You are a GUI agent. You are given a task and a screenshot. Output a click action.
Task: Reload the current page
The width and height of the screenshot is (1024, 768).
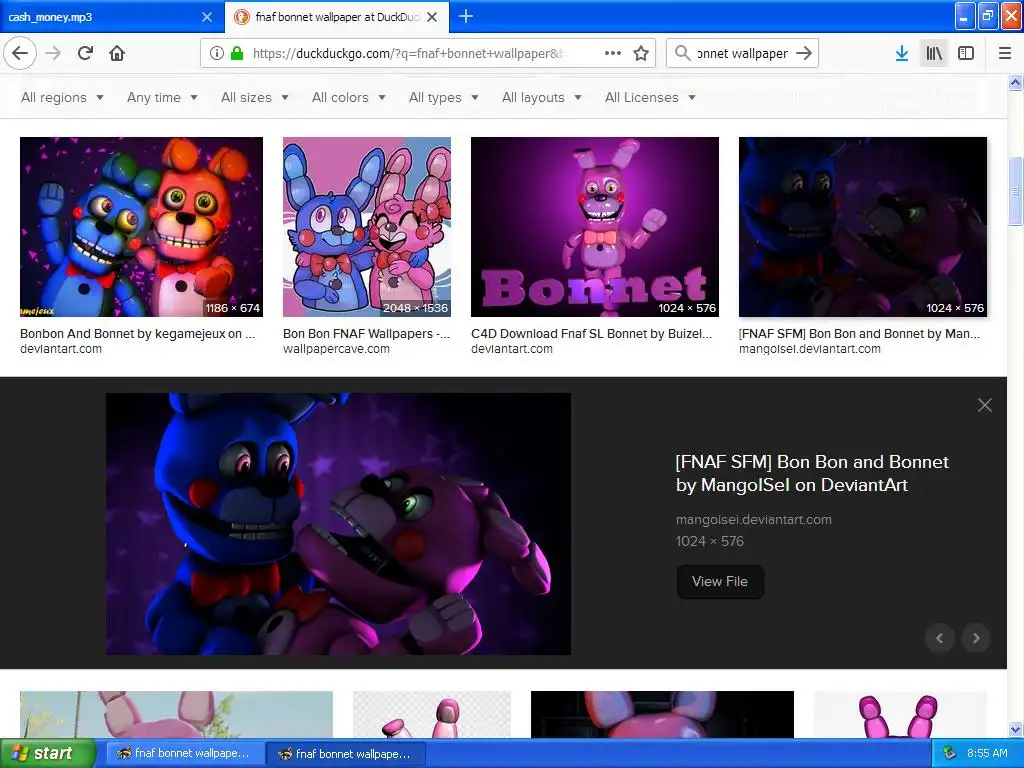click(x=86, y=53)
